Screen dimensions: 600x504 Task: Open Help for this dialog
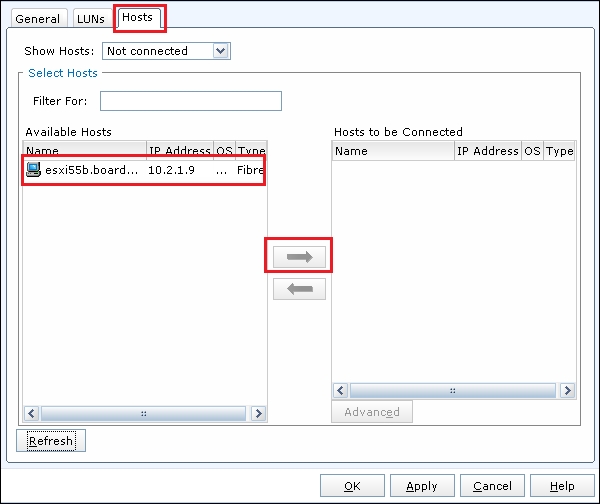pyautogui.click(x=562, y=486)
